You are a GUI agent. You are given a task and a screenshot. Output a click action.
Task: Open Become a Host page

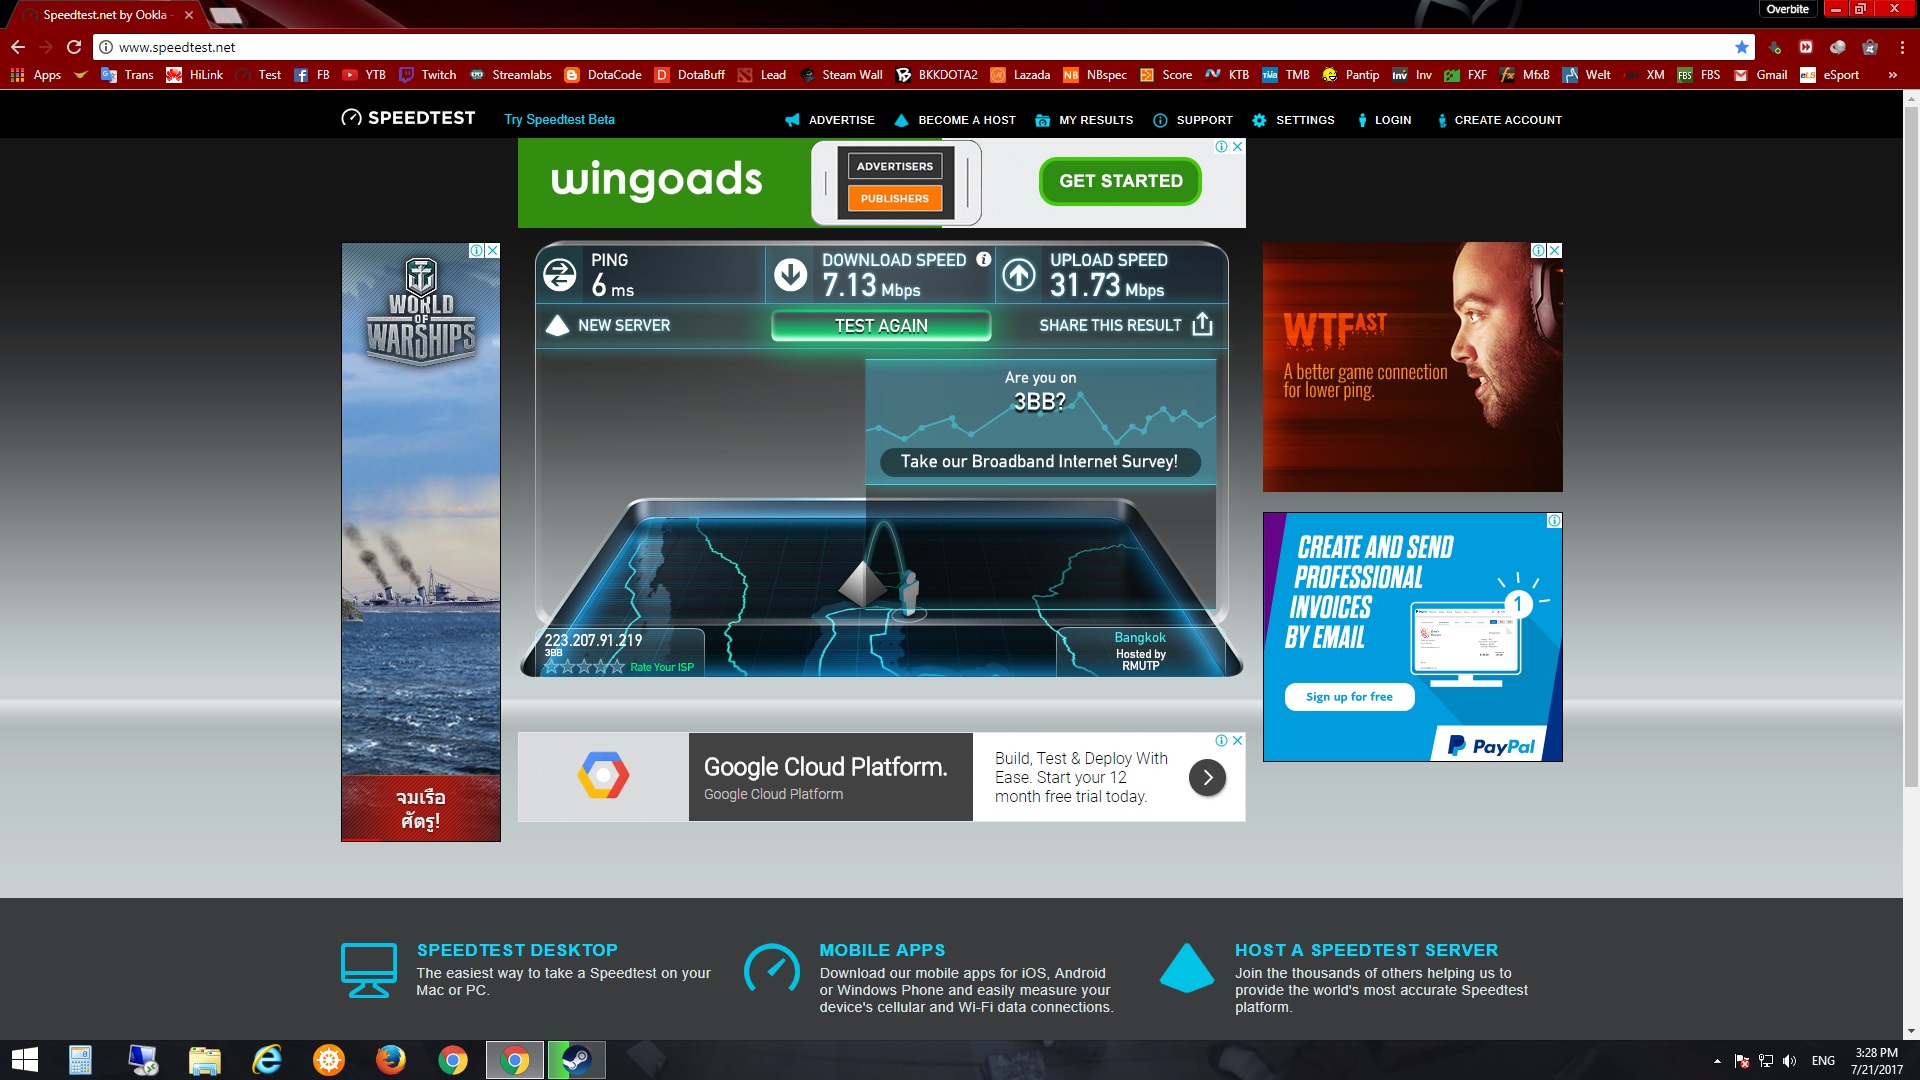tap(955, 120)
